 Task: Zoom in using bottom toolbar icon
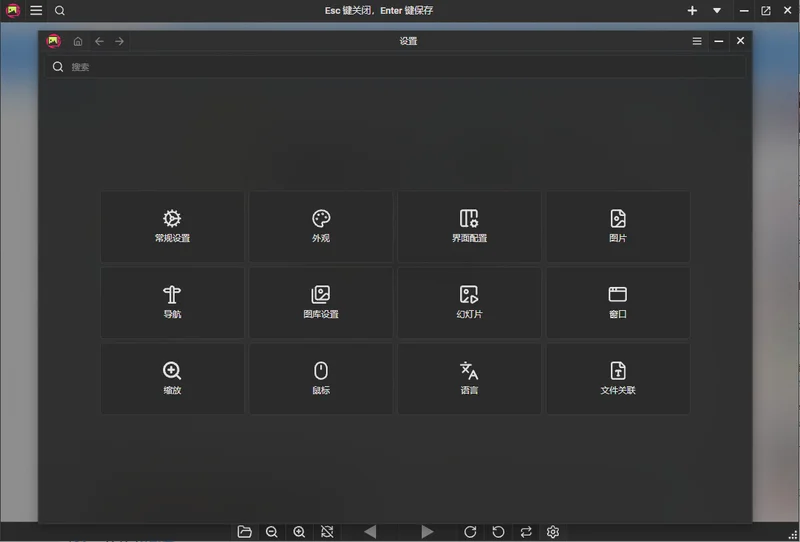tap(299, 532)
